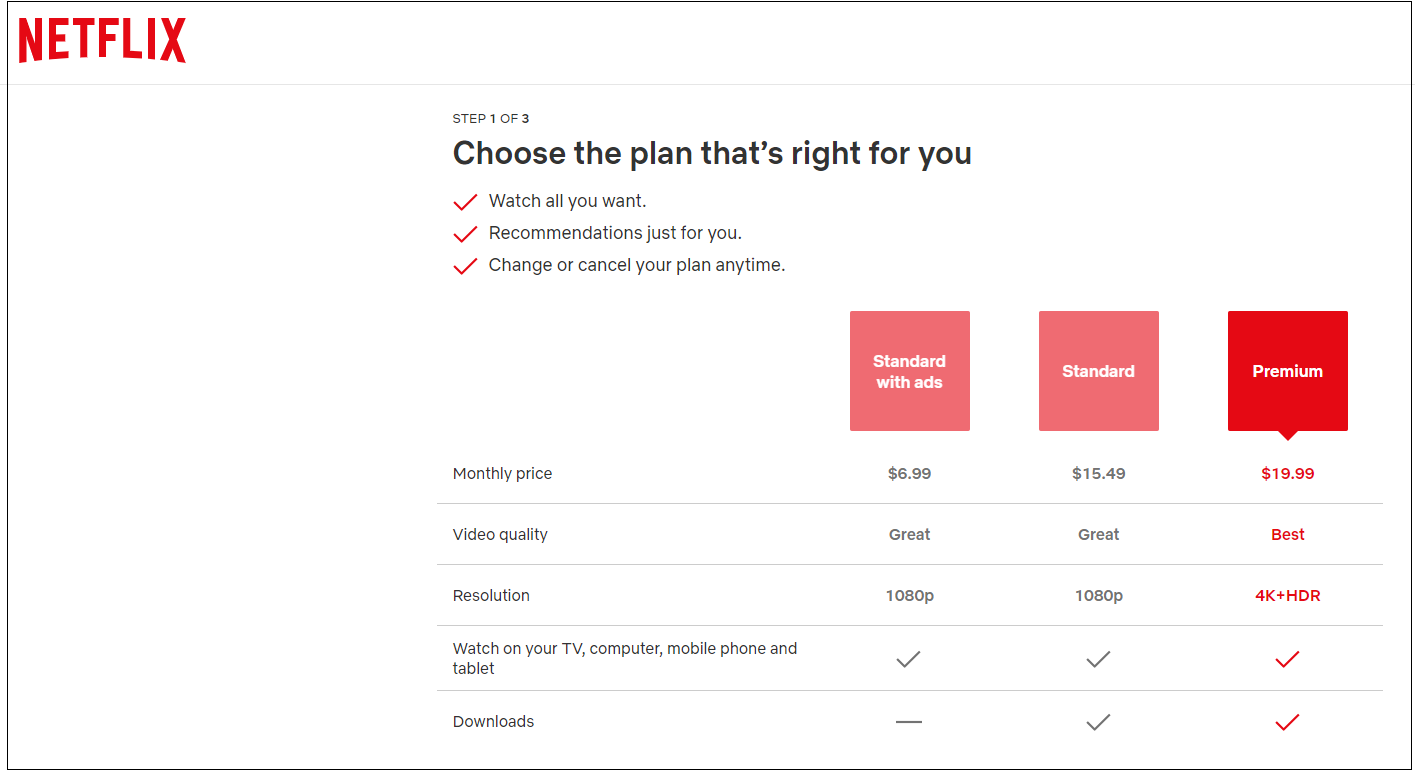Click the red check beside "Watch all you want"
The height and width of the screenshot is (770, 1415).
pos(465,200)
